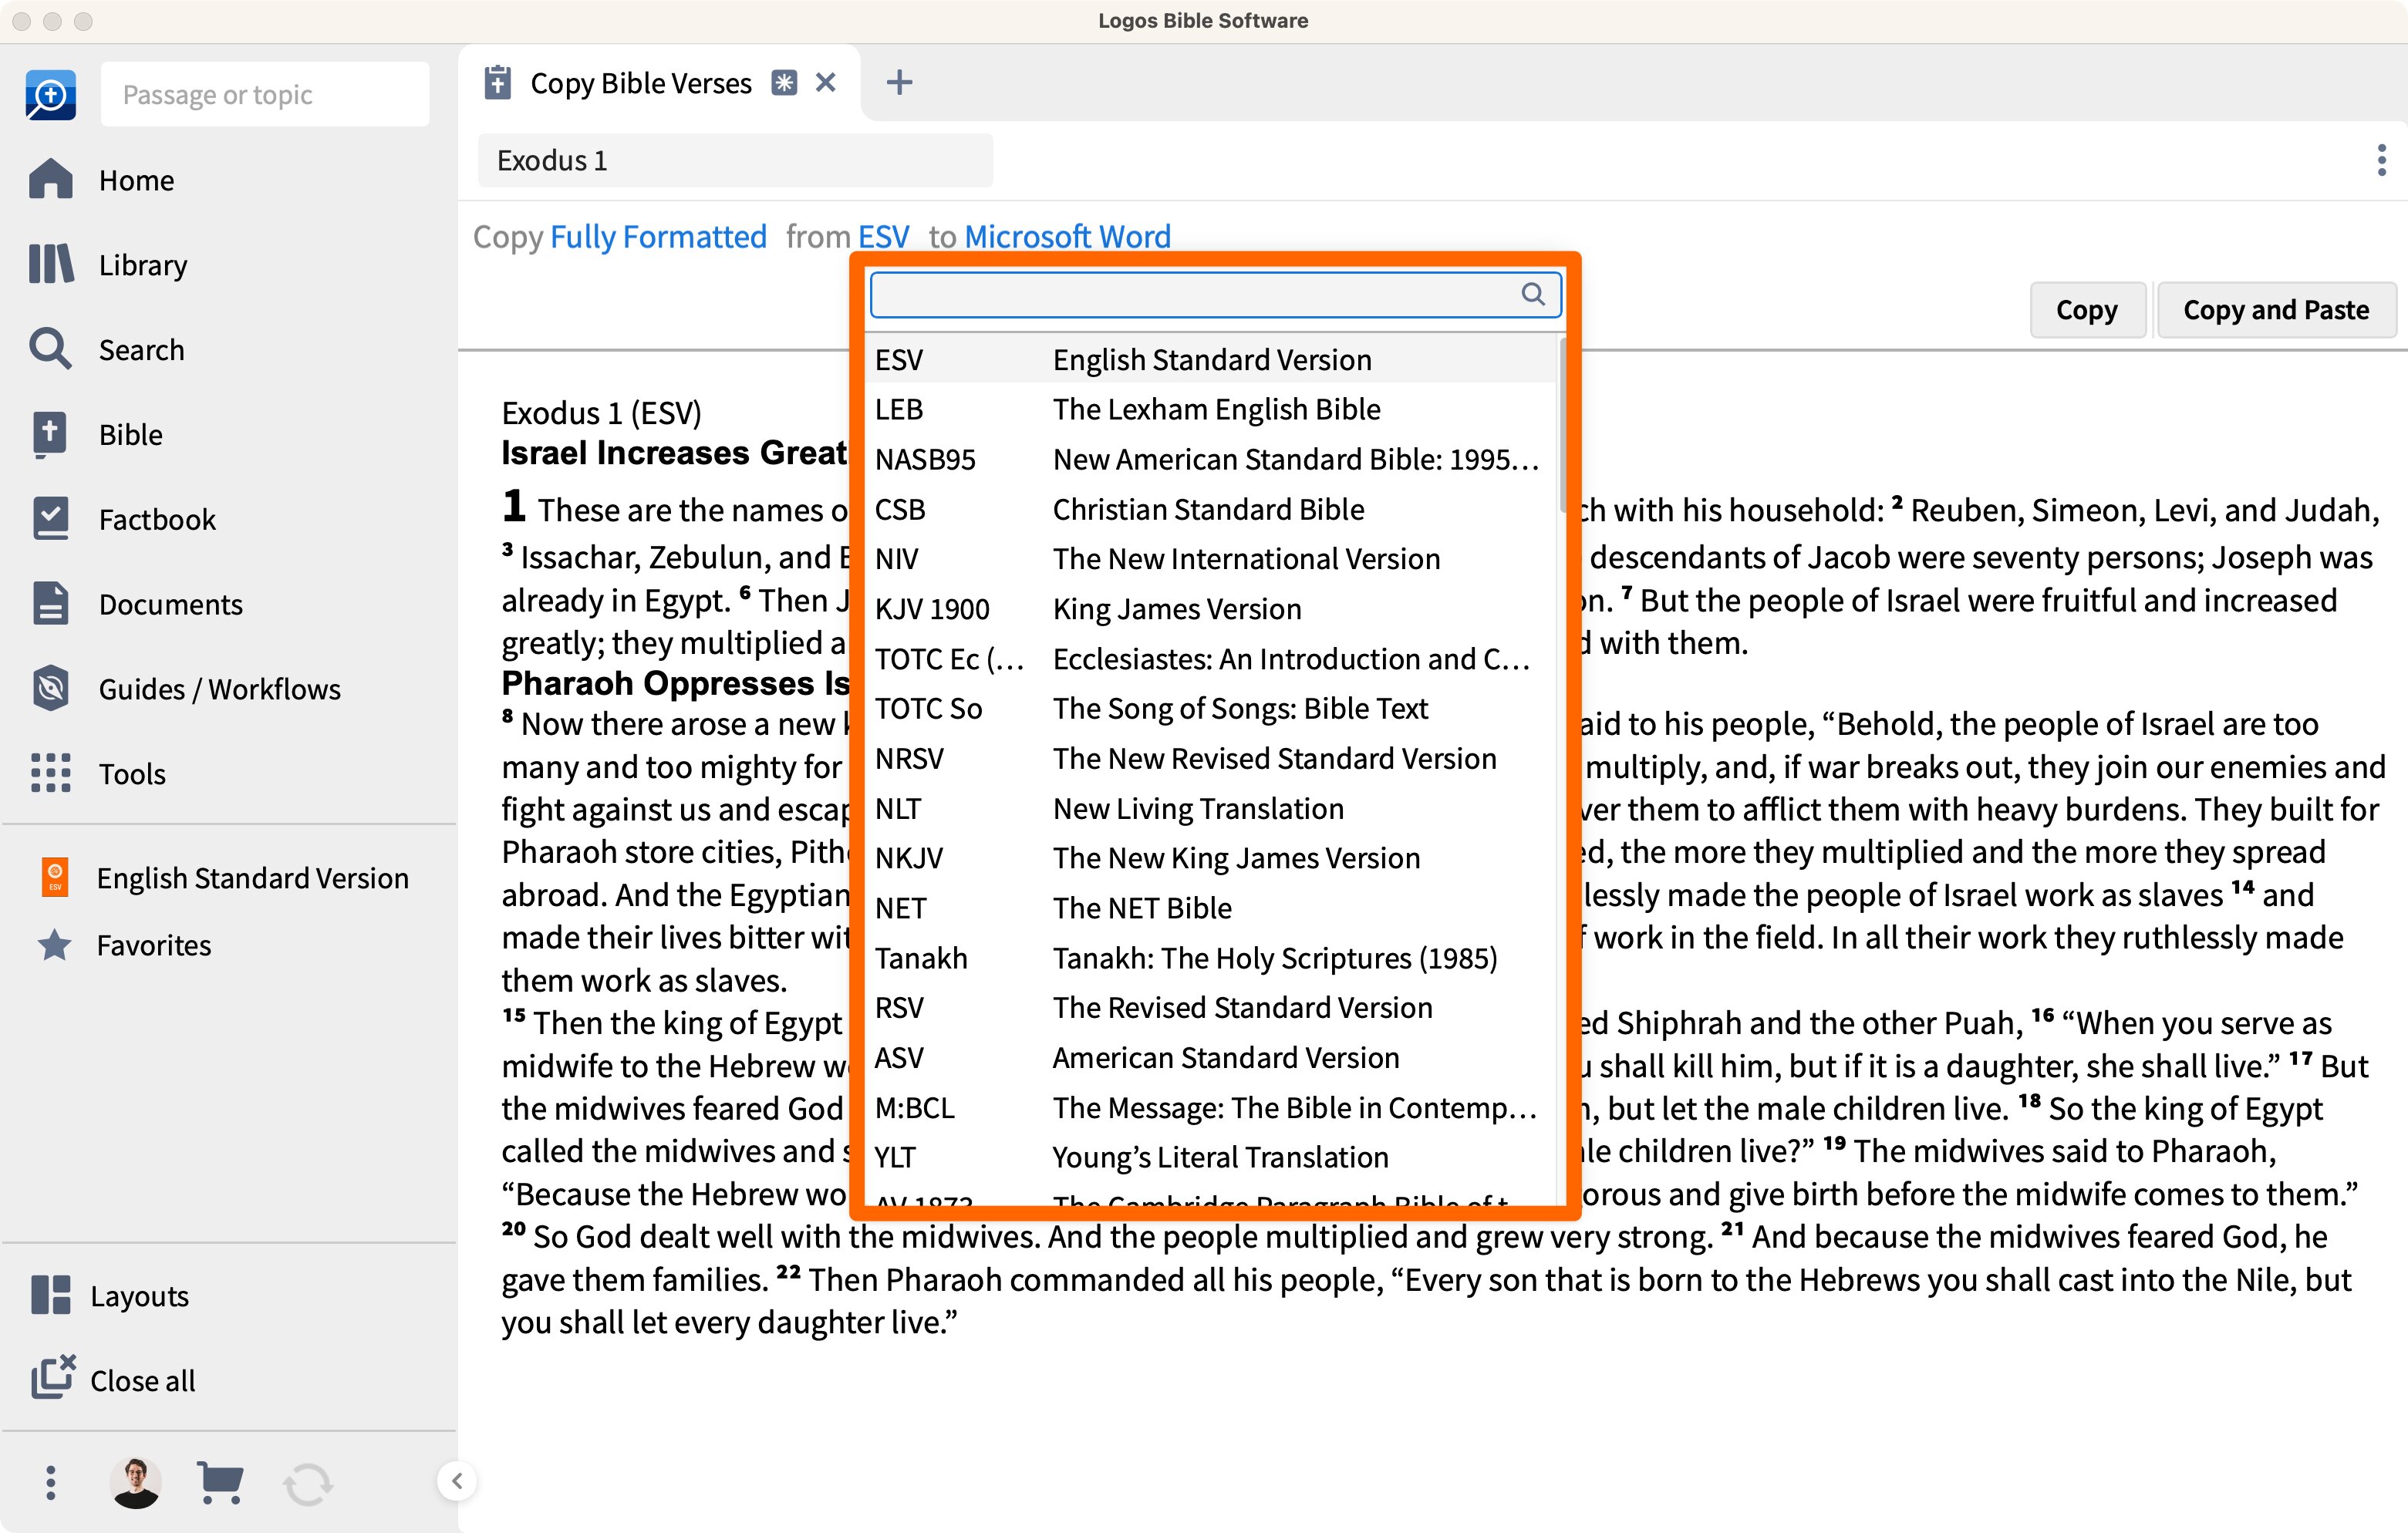Viewport: 2408px width, 1533px height.
Task: Choose Tanakh Holy Scriptures 1985
Action: (1211, 958)
